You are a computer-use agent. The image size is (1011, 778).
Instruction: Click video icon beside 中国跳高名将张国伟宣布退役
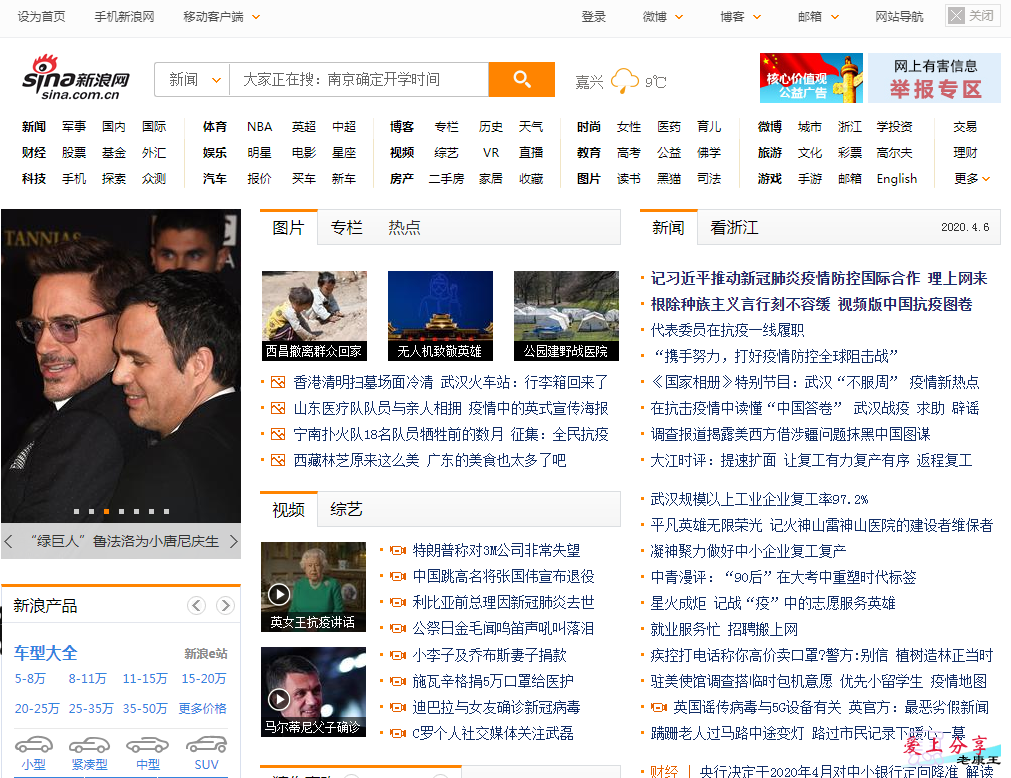click(398, 576)
